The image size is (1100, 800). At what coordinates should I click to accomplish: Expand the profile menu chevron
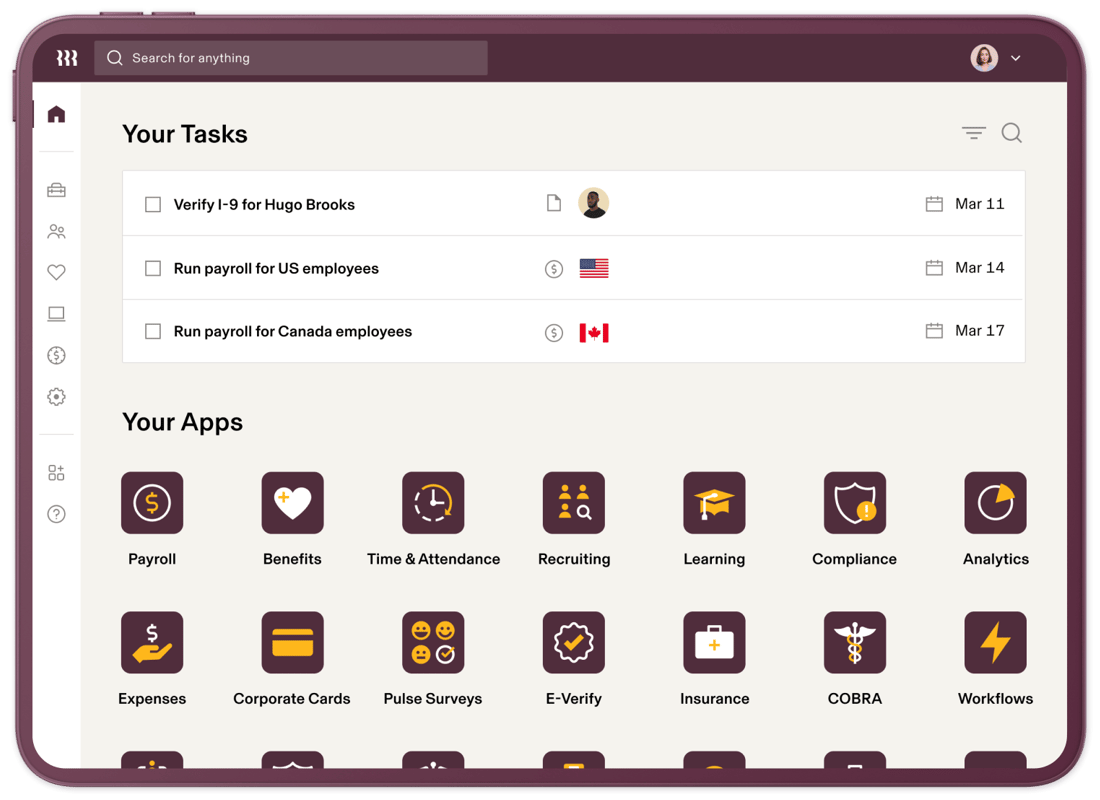coord(1015,58)
